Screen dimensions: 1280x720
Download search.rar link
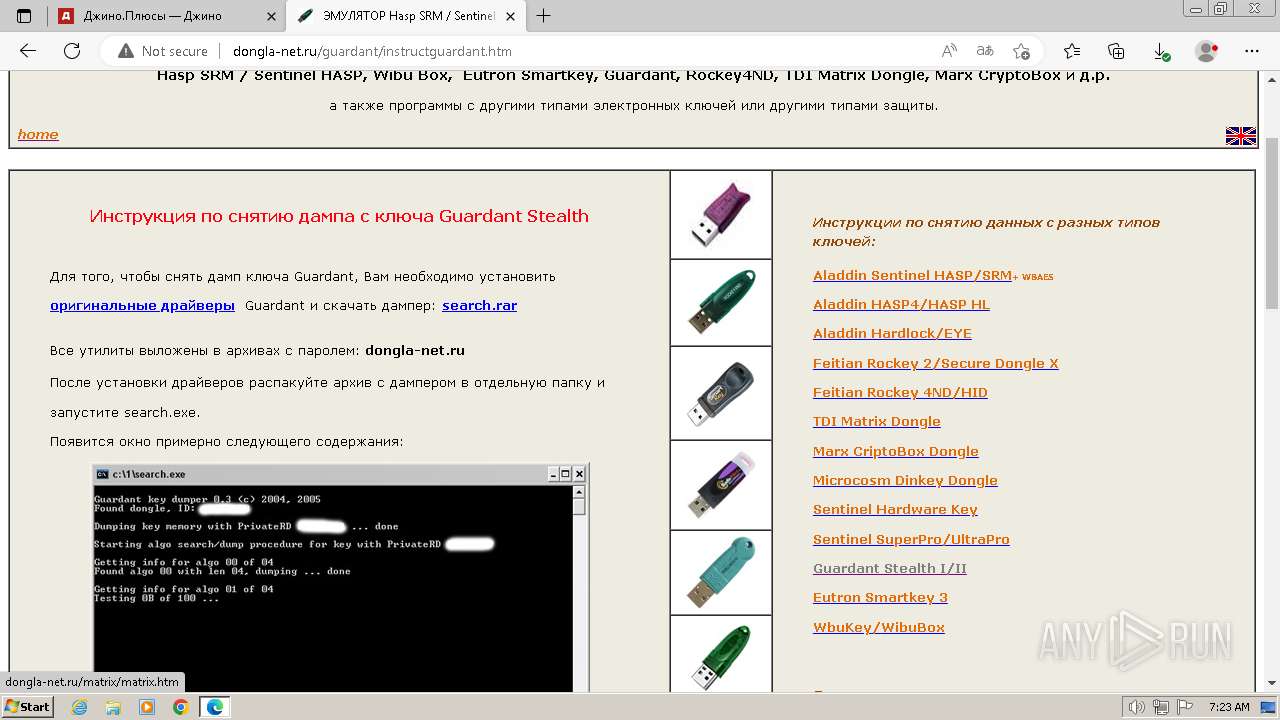coord(479,305)
